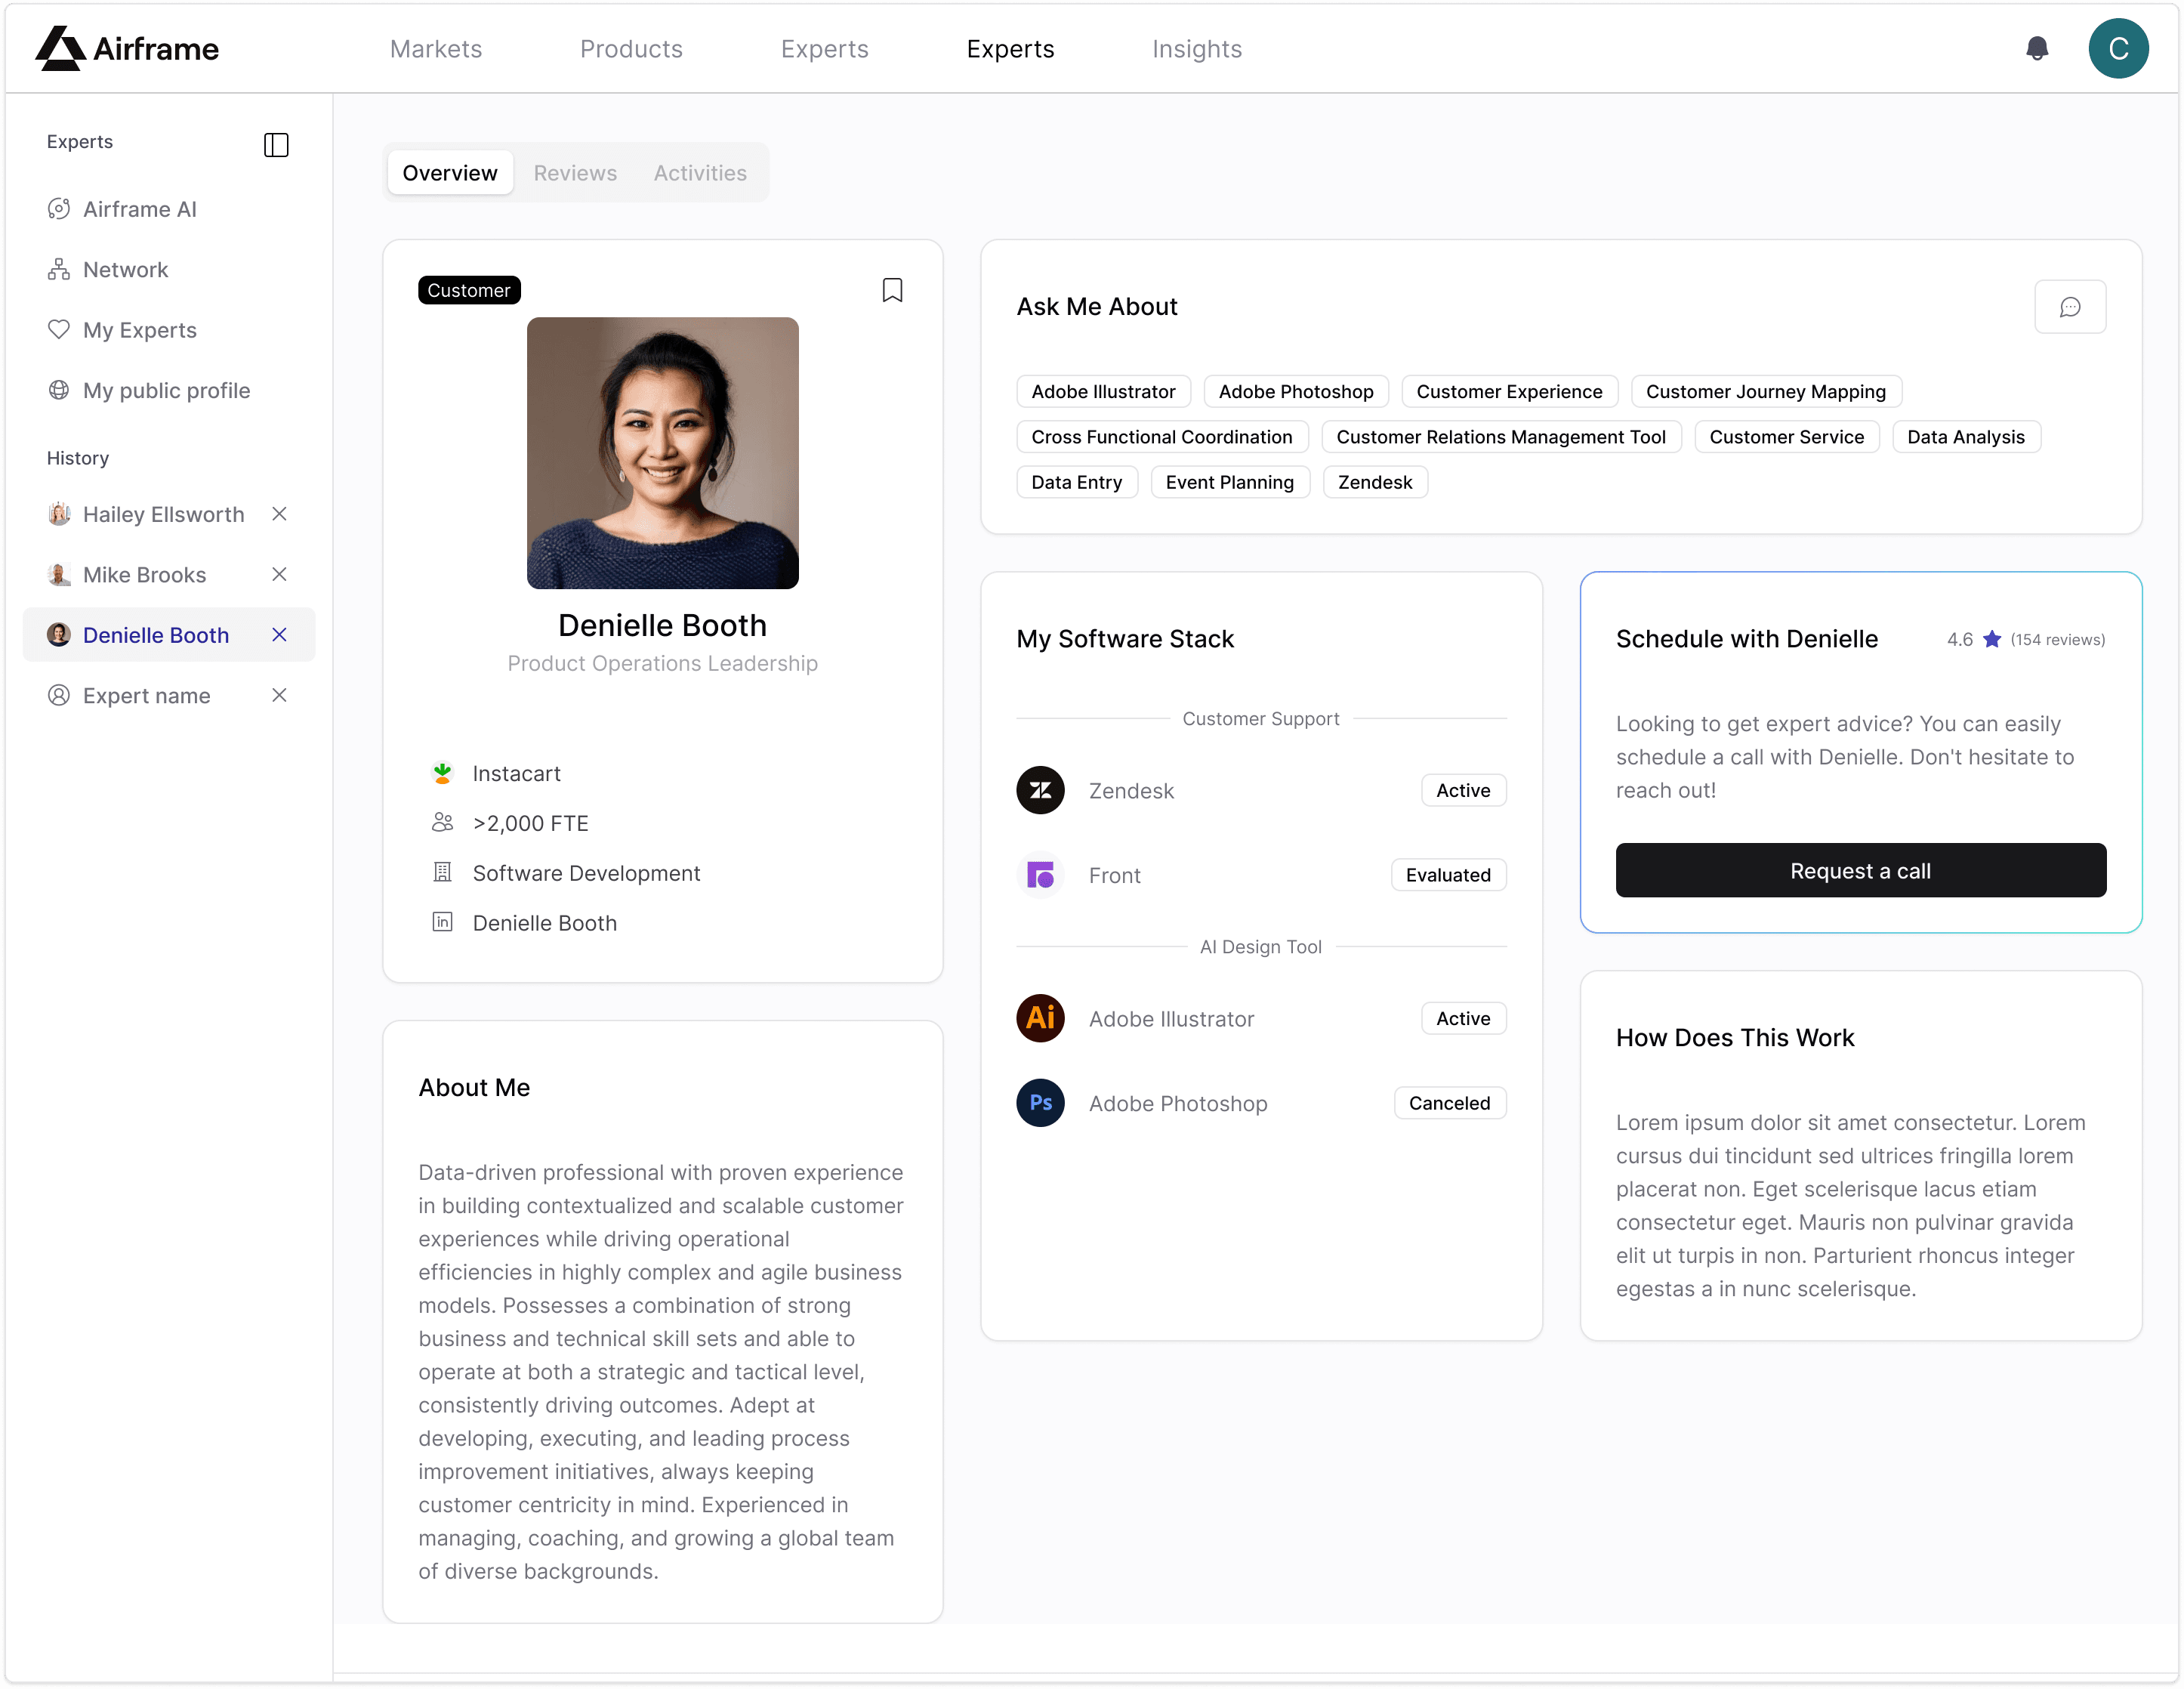Click Denielle Booth's profile photo
Image resolution: width=2184 pixels, height=1689 pixels.
pos(663,453)
